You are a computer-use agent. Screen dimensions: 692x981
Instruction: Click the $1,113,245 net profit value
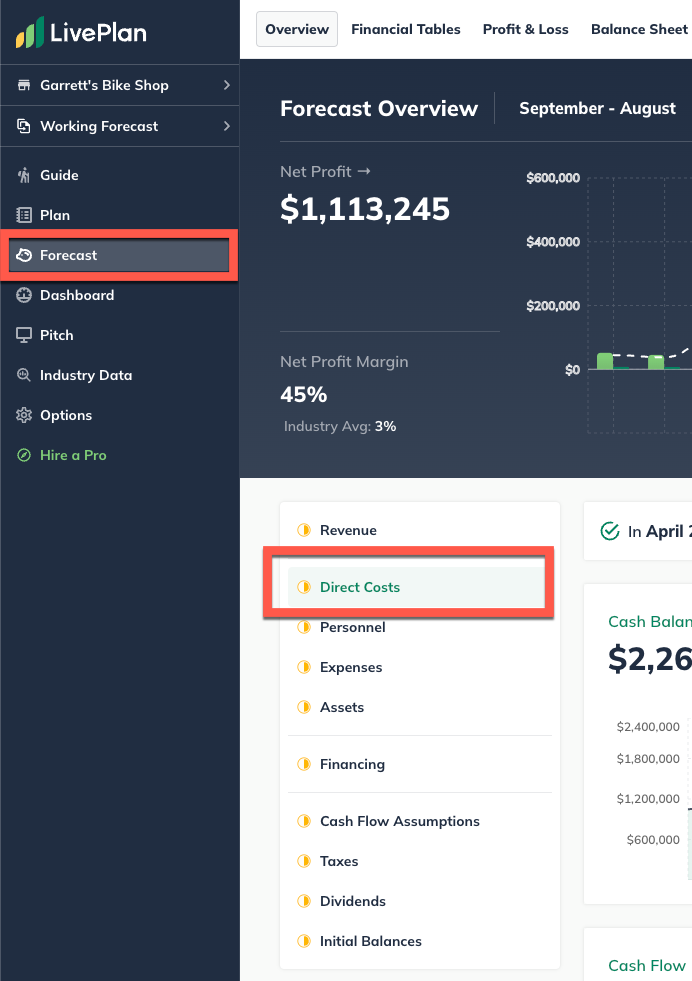pos(365,208)
